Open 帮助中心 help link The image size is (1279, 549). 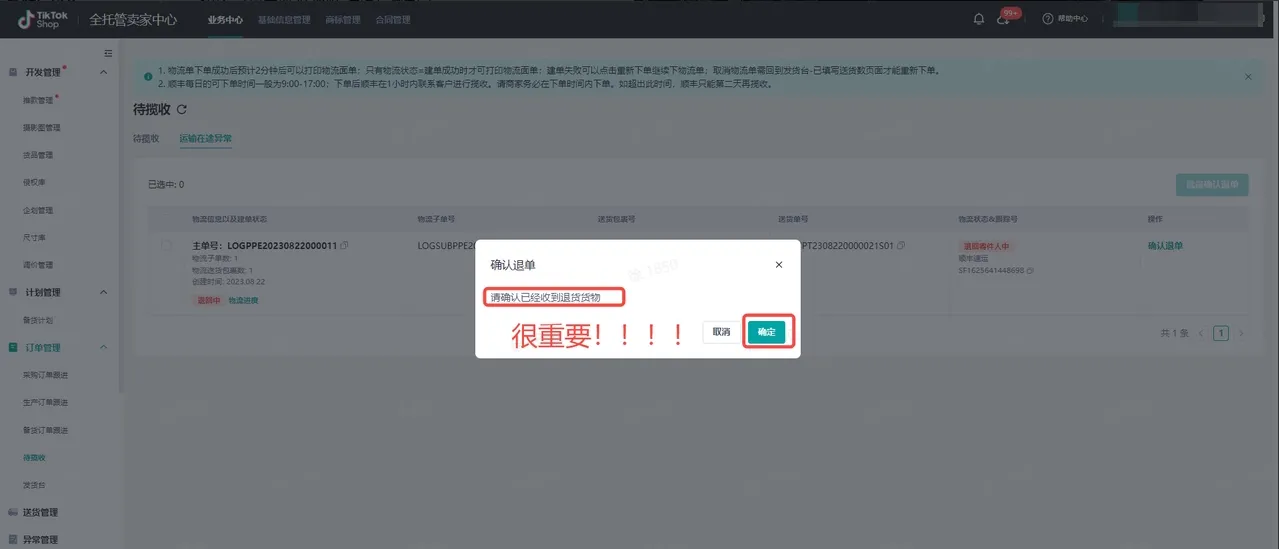point(1065,19)
